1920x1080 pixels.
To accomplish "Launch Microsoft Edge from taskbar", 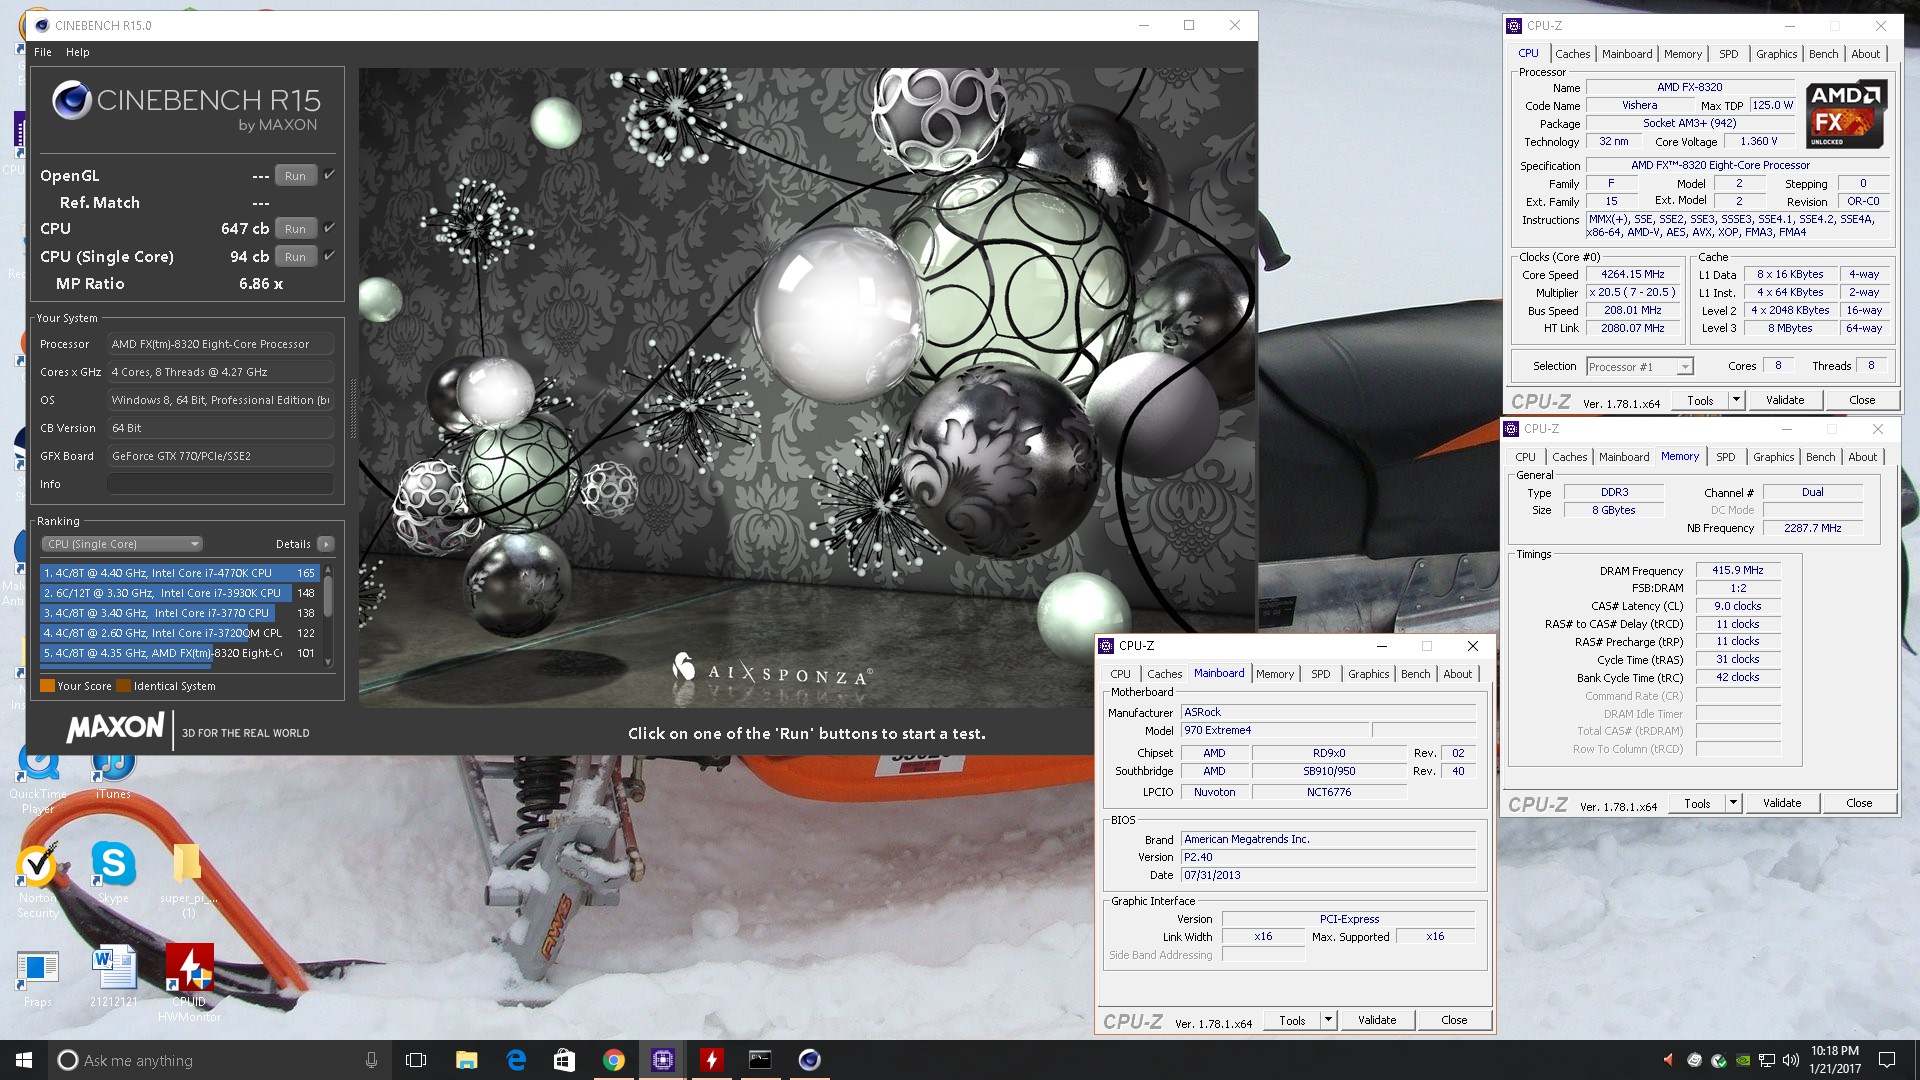I will coord(516,1060).
